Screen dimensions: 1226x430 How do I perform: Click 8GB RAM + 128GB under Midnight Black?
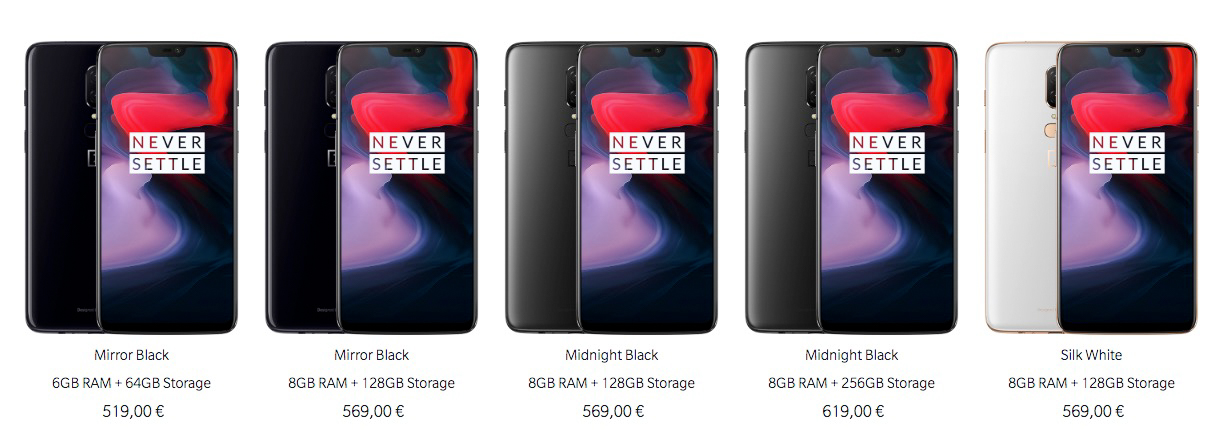click(612, 383)
